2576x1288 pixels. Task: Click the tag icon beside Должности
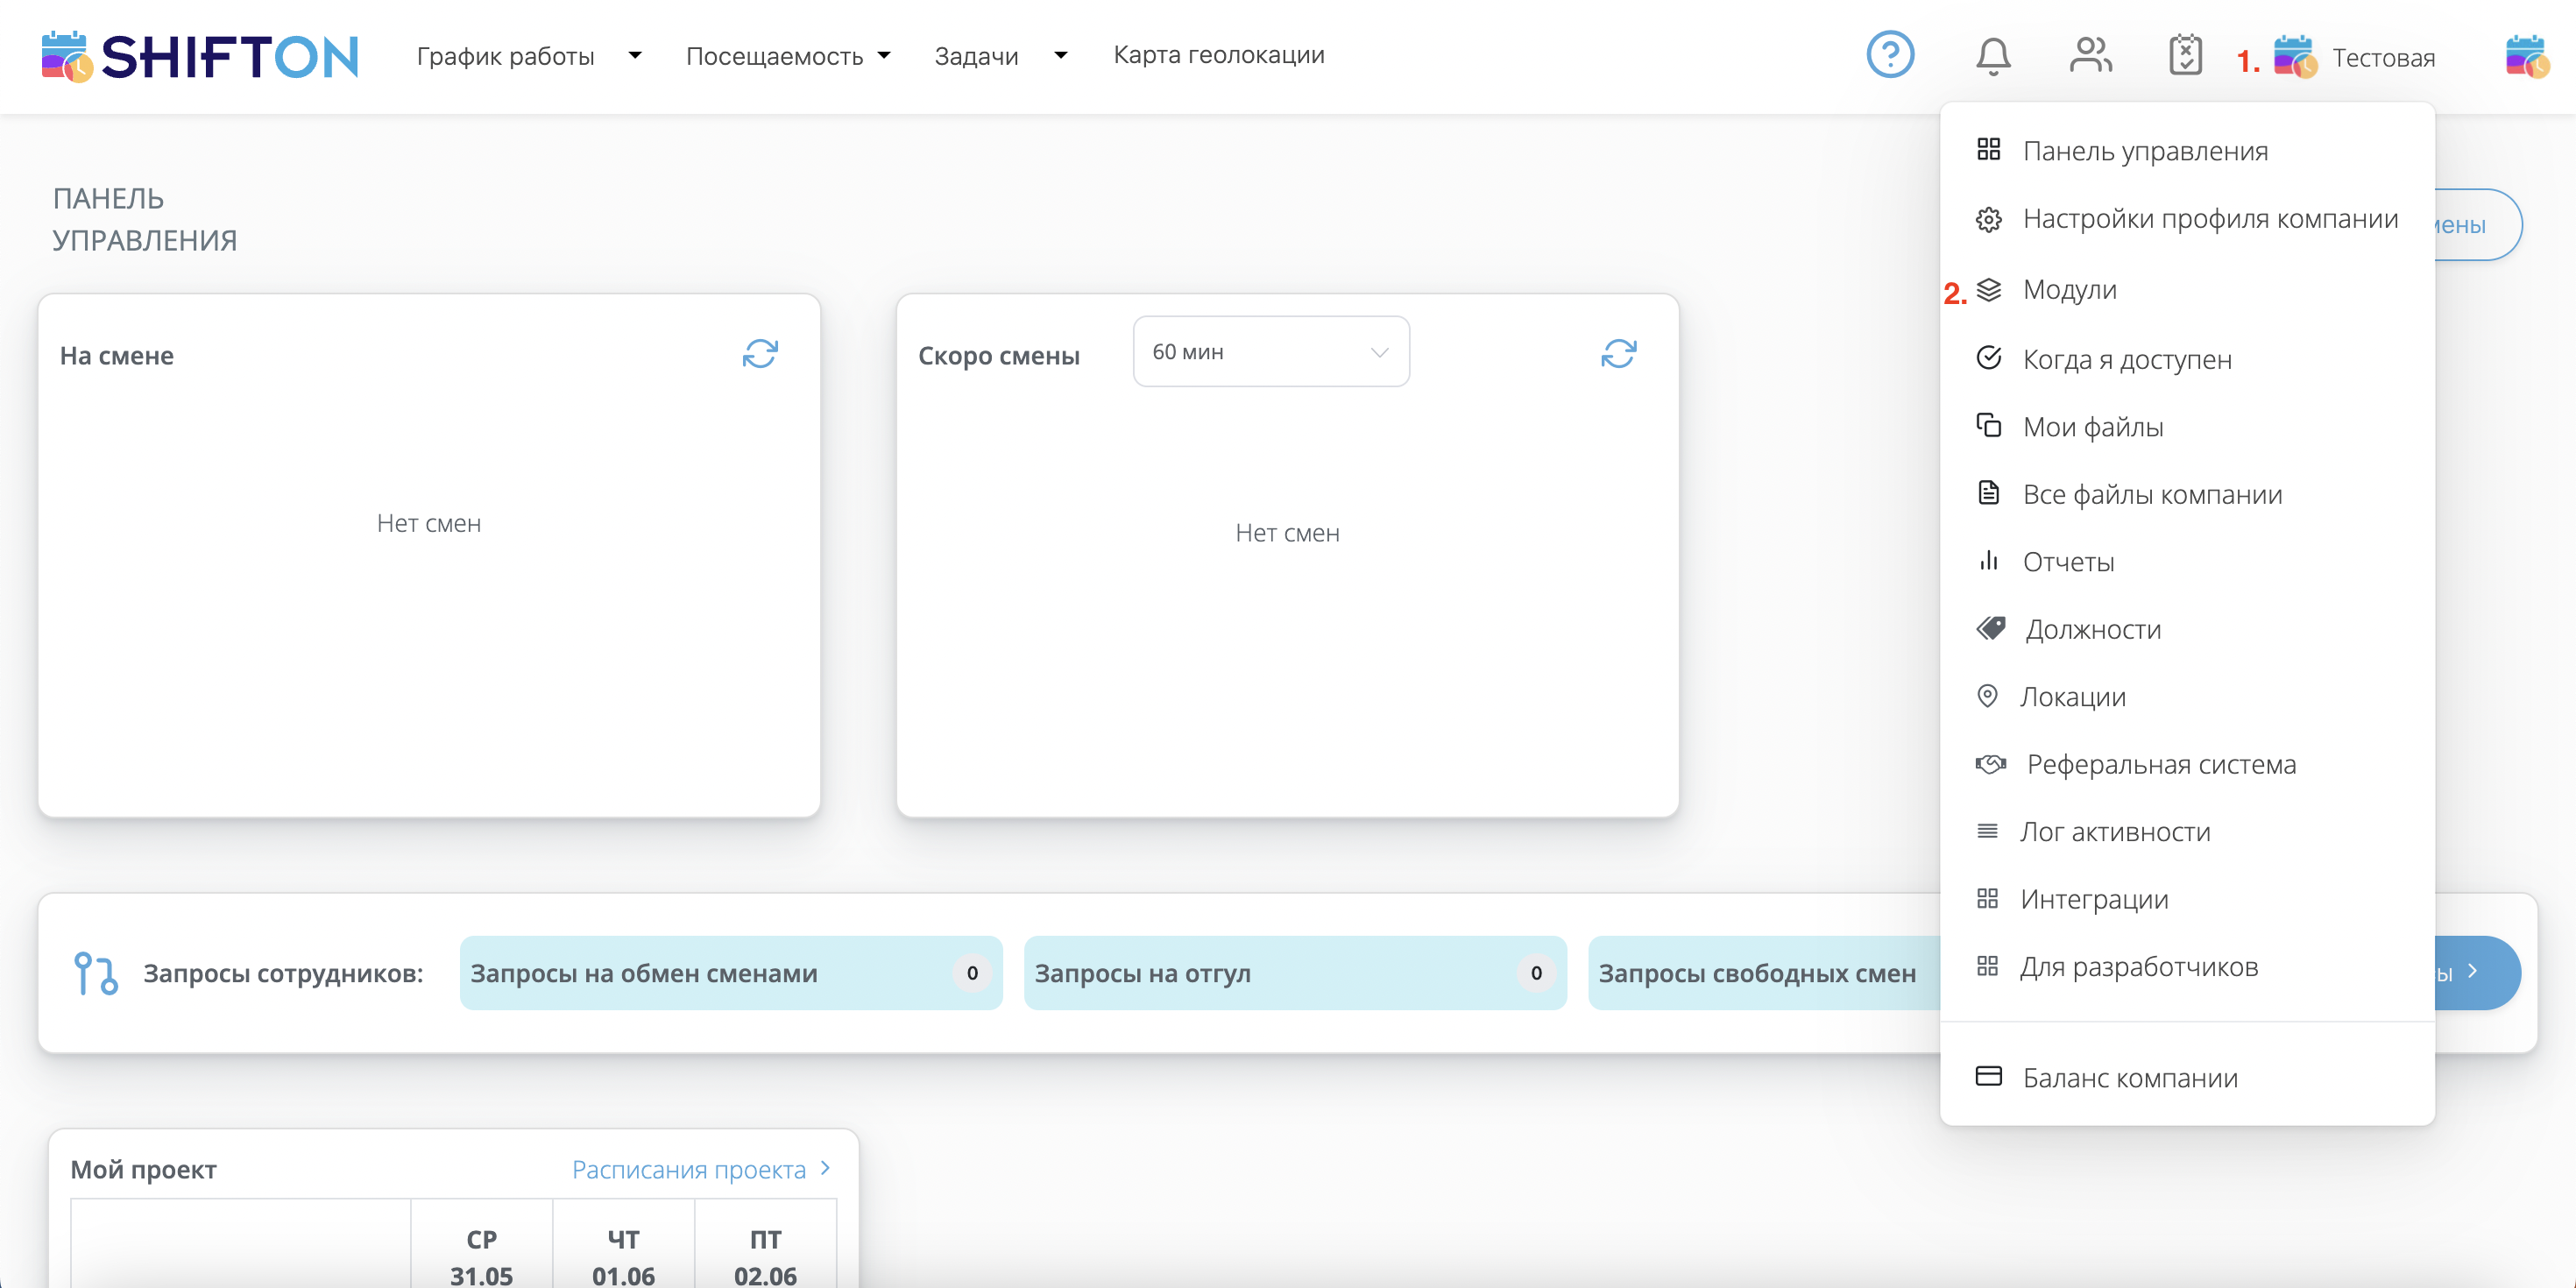tap(1990, 628)
